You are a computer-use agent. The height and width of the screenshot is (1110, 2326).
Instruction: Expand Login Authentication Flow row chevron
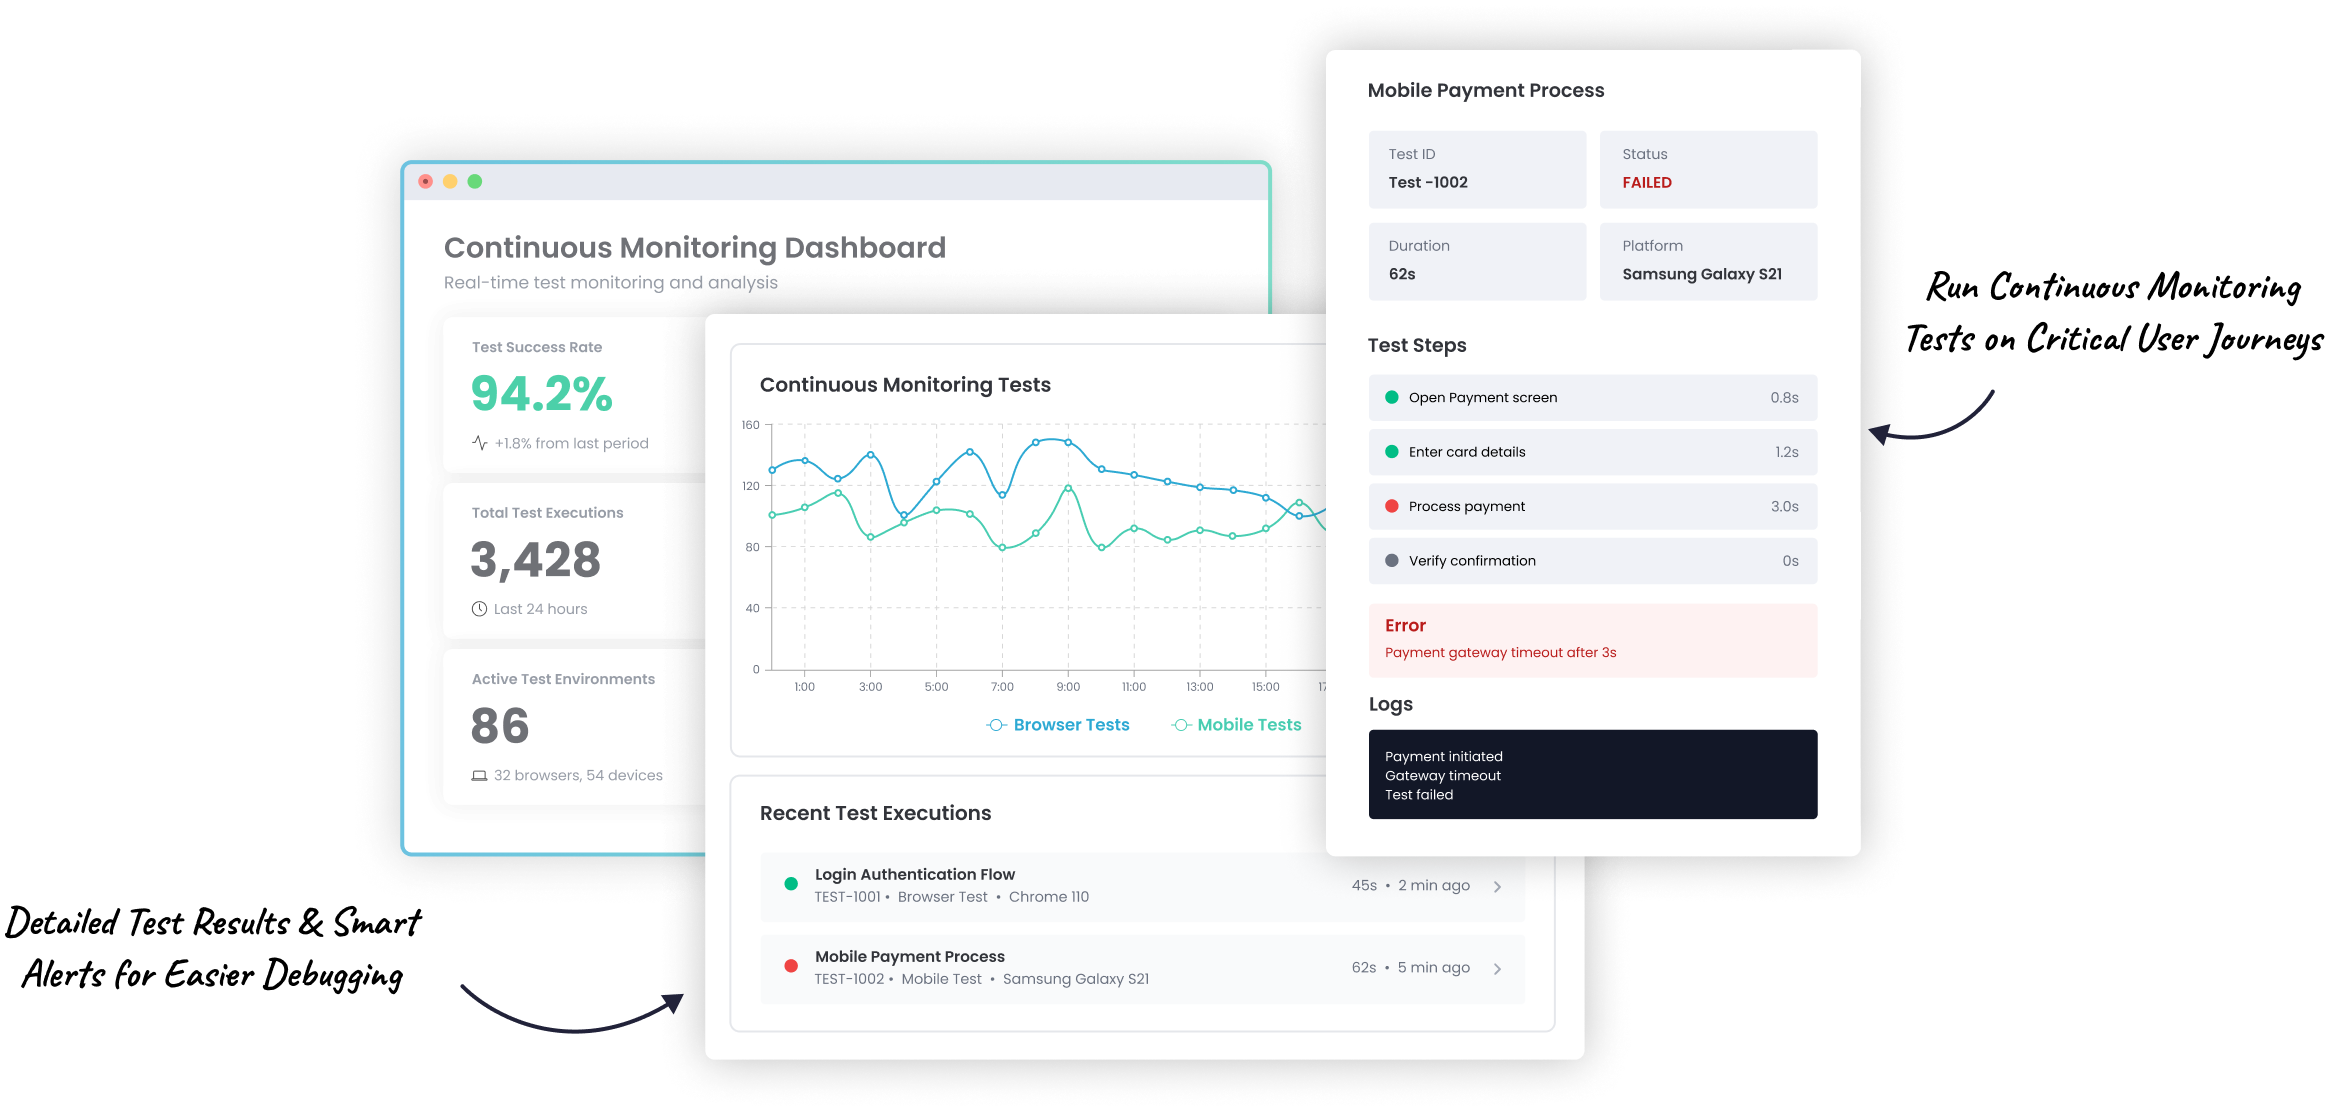click(x=1497, y=887)
